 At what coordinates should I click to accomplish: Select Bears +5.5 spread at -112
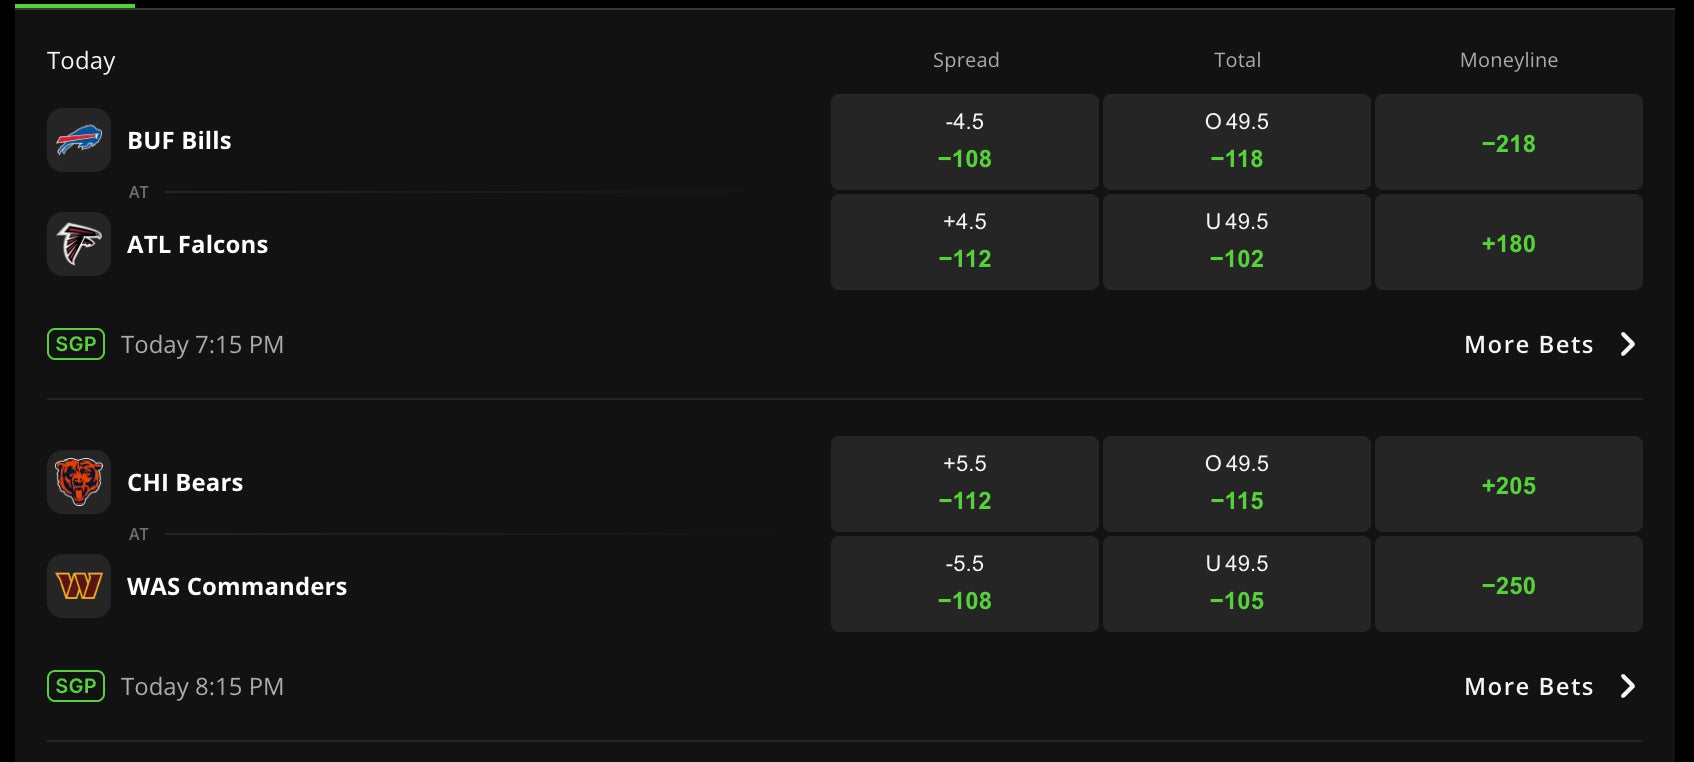965,484
